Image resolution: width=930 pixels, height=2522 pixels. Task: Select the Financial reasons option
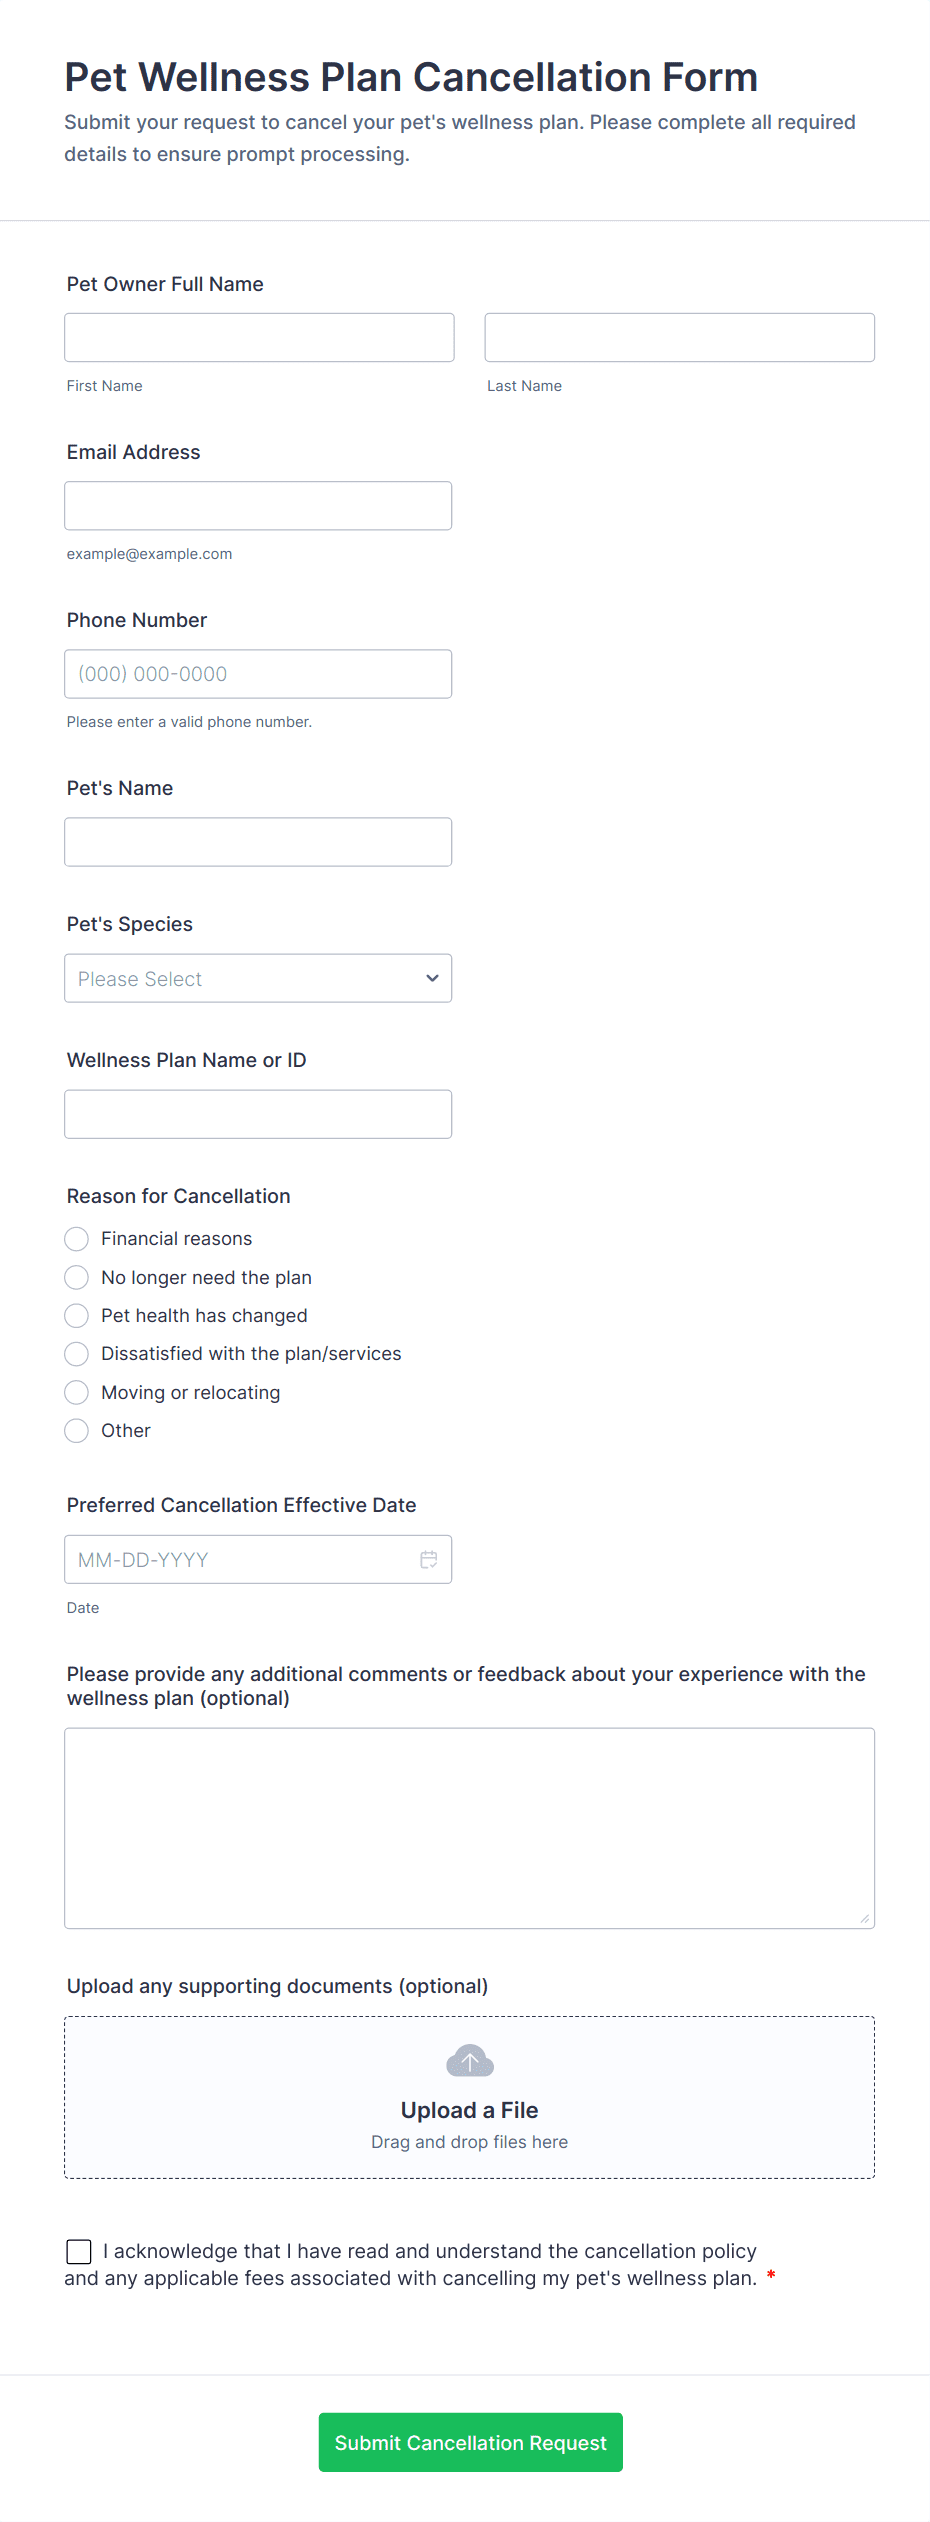point(77,1239)
